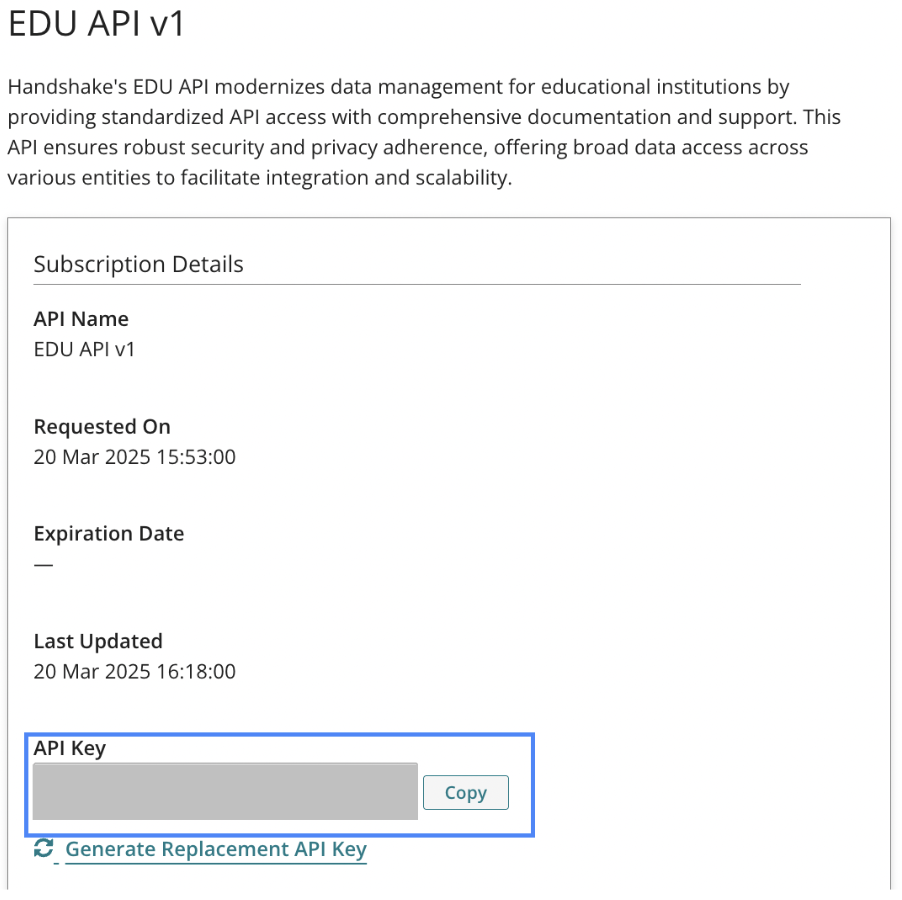Click the Expiration Date label
The height and width of the screenshot is (900, 902).
click(x=109, y=534)
